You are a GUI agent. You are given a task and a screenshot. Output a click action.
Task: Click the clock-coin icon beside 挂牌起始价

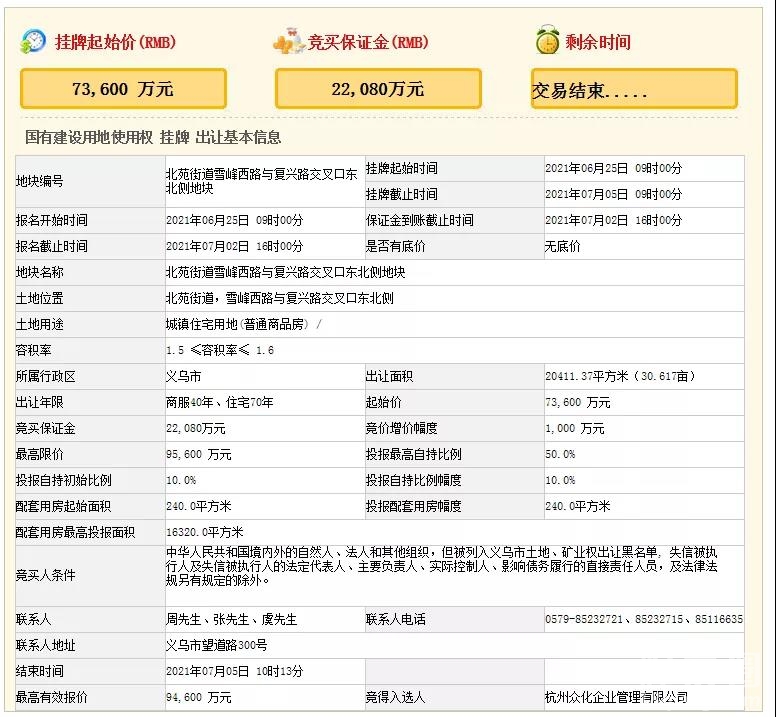[x=33, y=42]
